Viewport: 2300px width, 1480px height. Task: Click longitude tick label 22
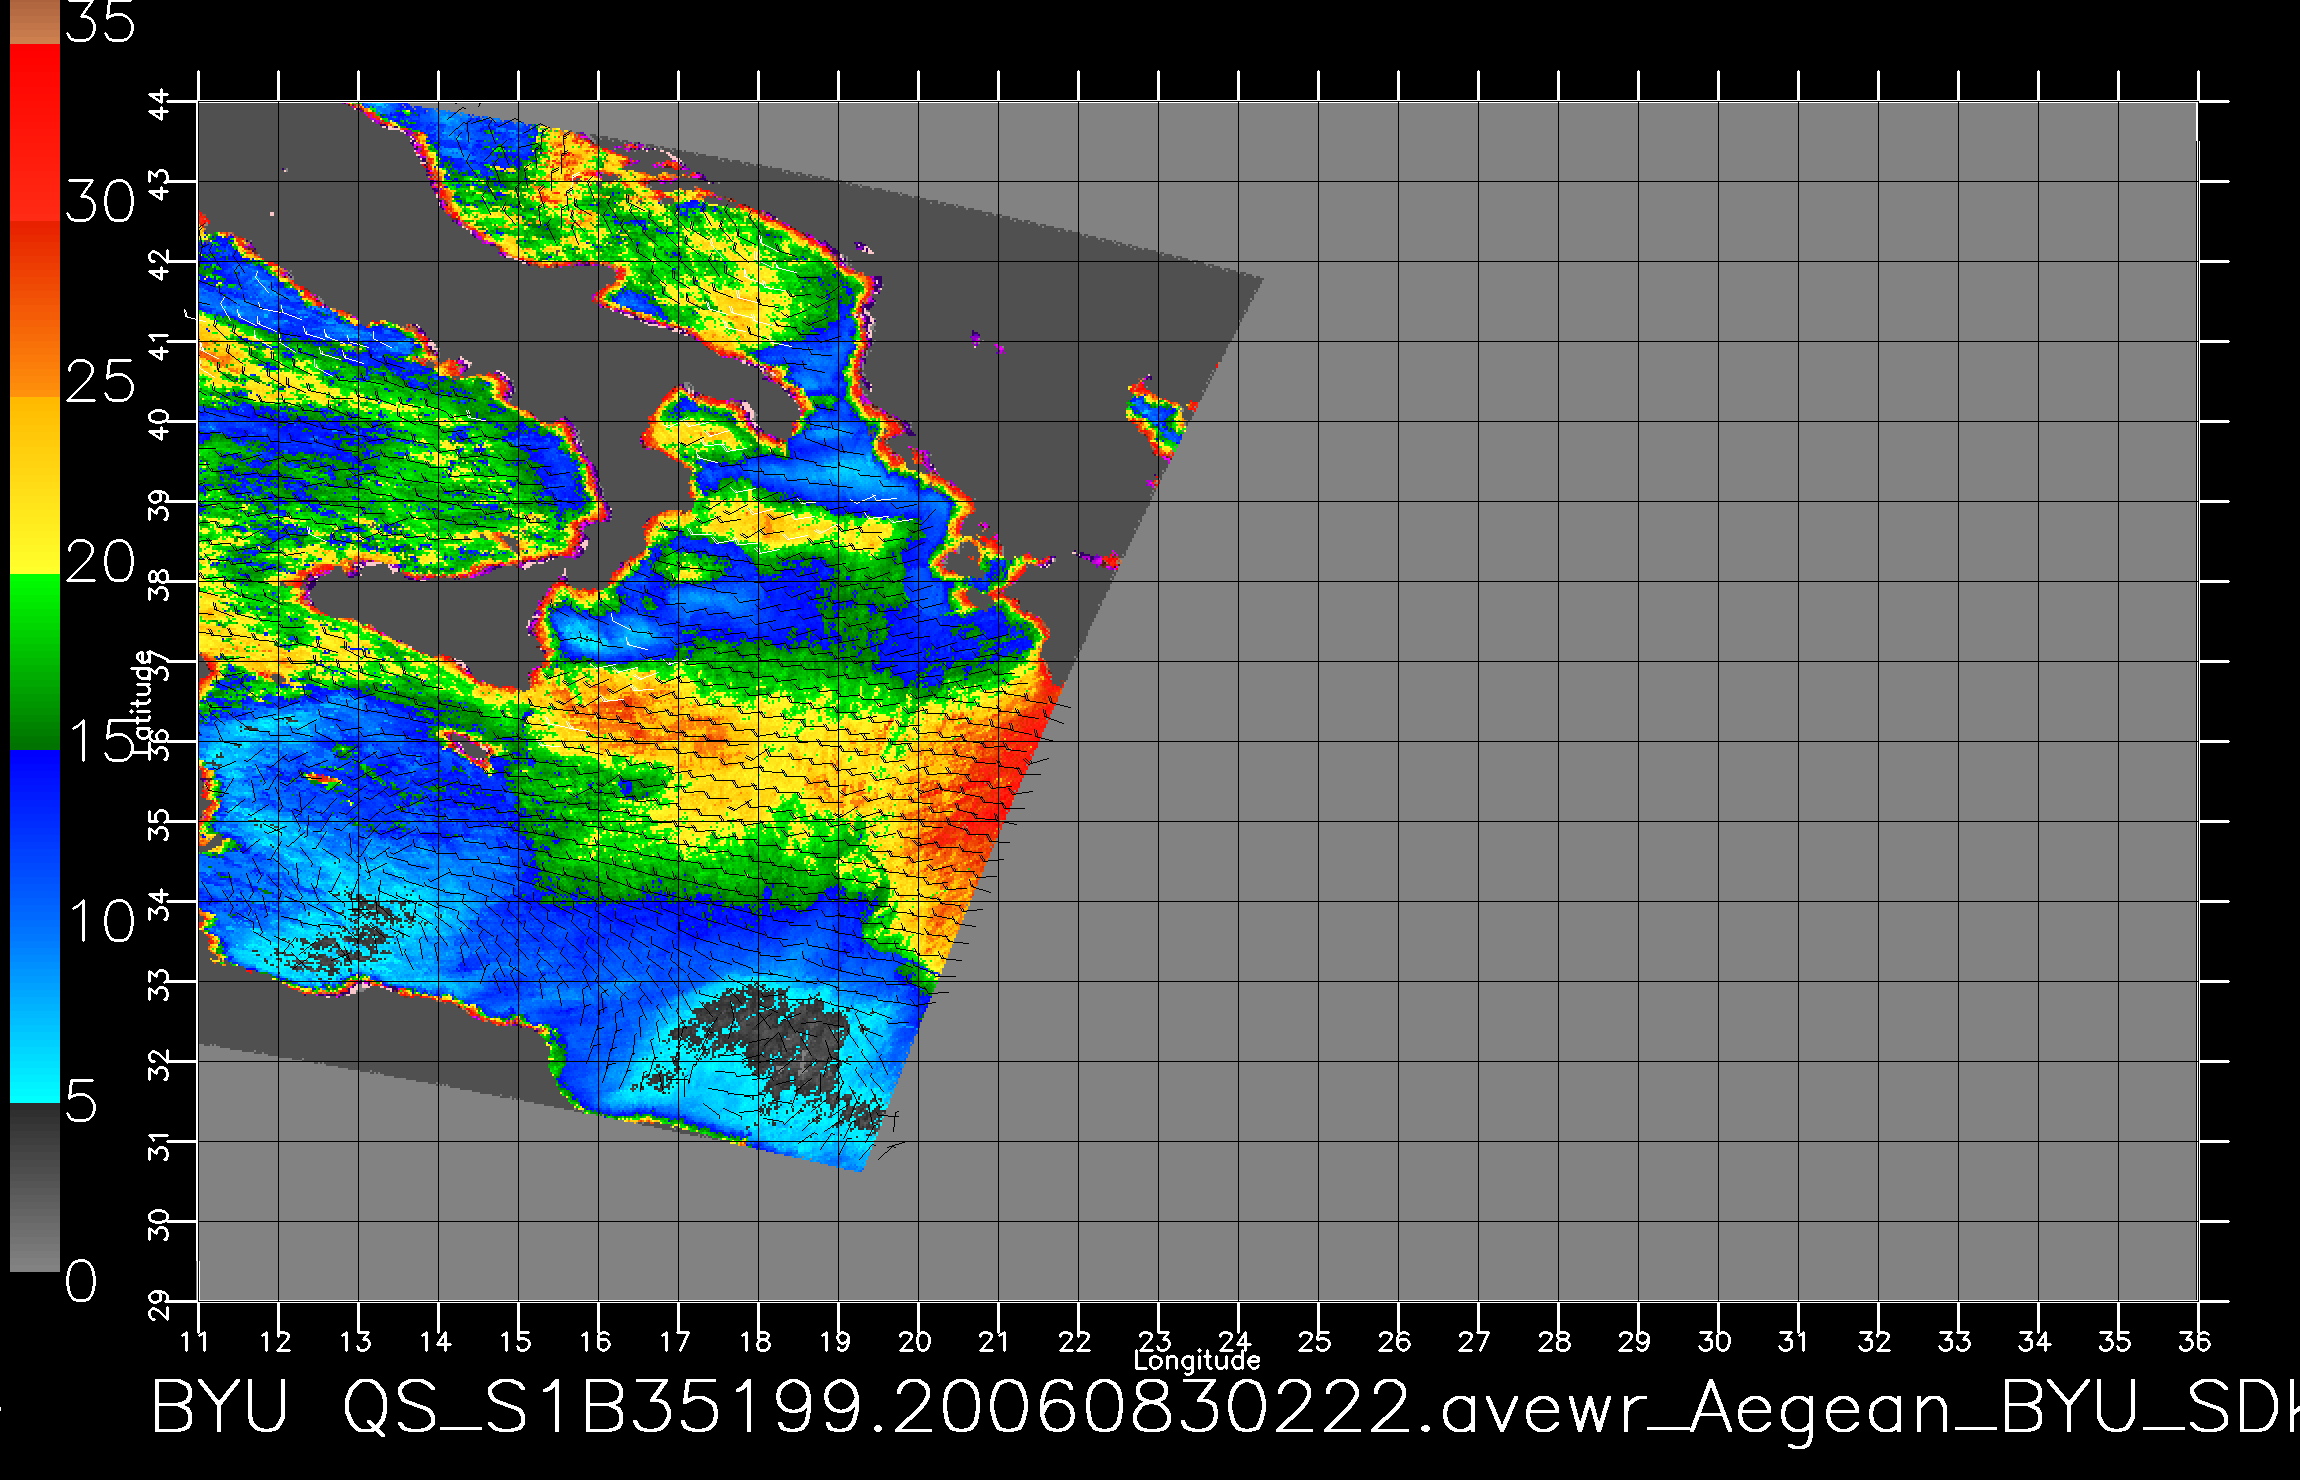click(x=1075, y=1341)
